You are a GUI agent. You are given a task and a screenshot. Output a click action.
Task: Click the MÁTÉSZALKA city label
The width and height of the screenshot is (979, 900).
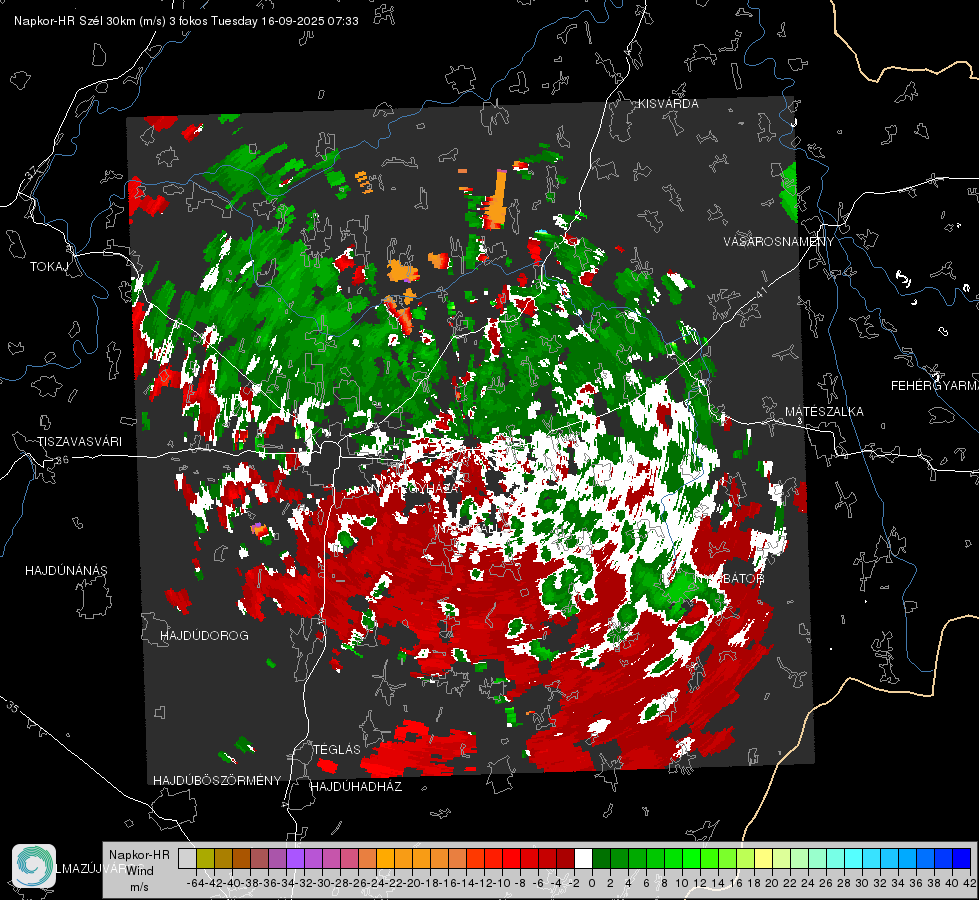pos(824,412)
